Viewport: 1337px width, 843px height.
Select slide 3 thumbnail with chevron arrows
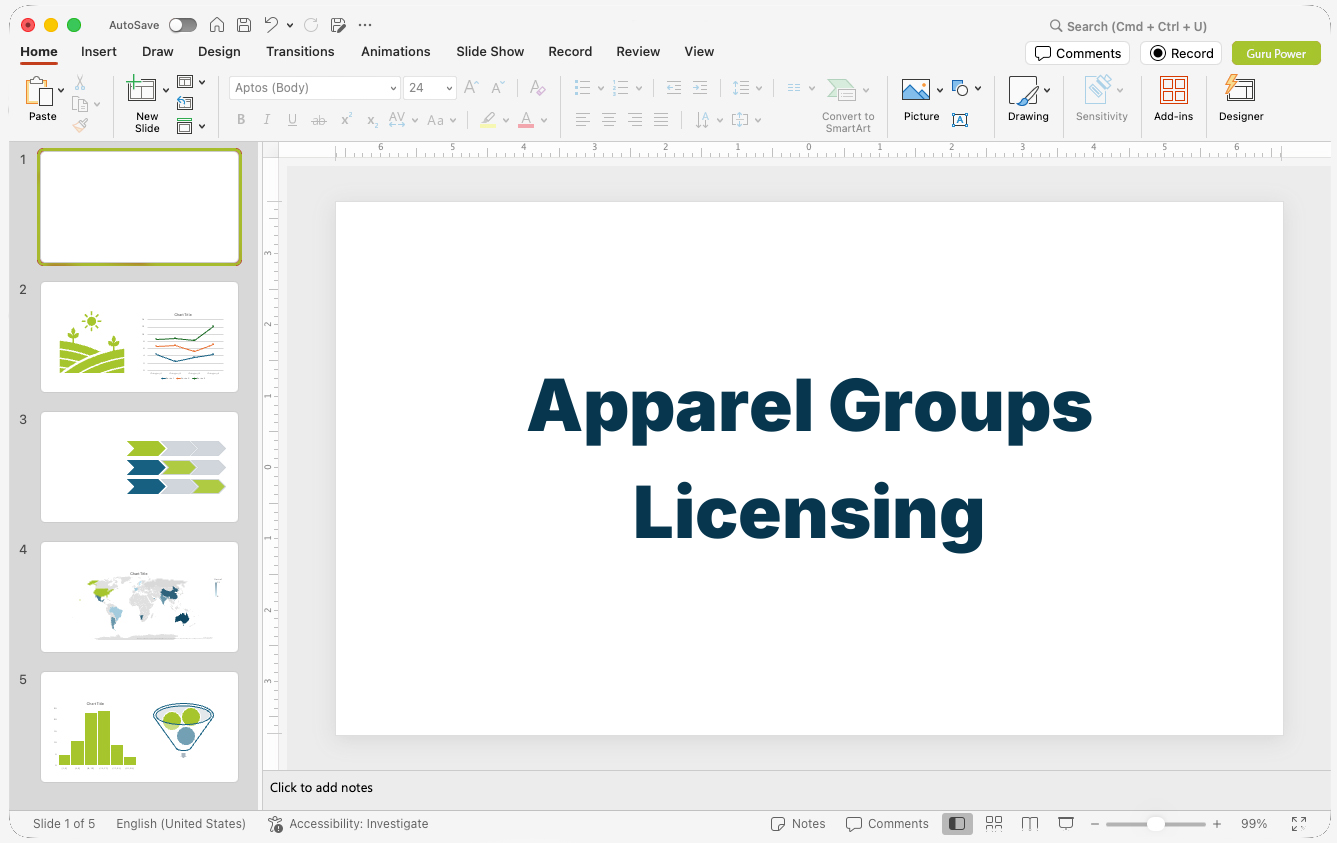(139, 467)
